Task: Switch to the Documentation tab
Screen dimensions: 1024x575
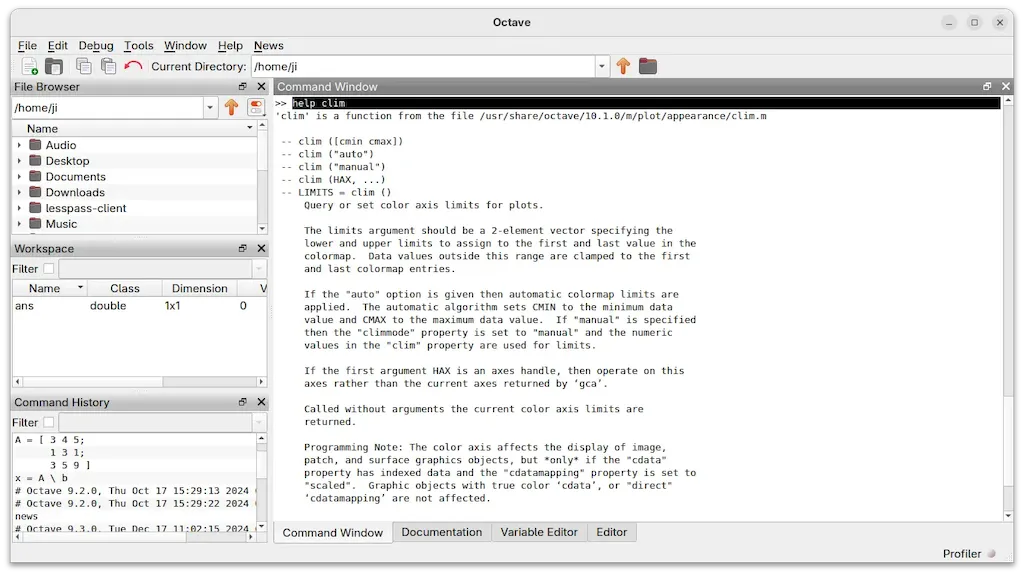Action: (x=441, y=532)
